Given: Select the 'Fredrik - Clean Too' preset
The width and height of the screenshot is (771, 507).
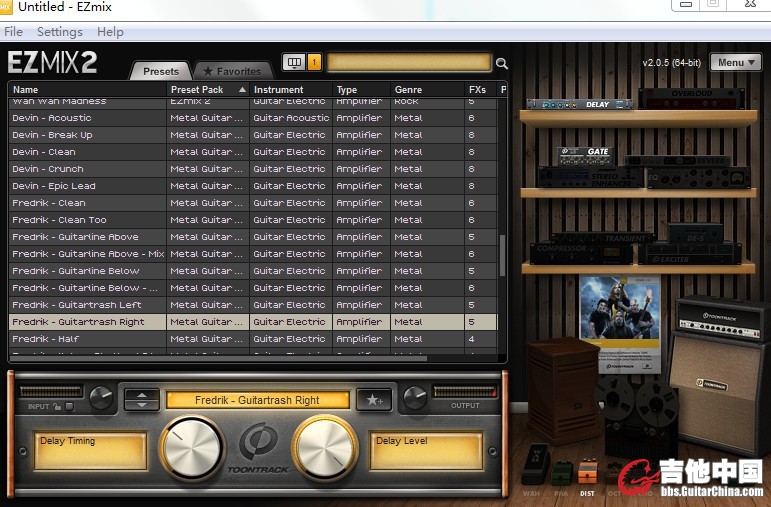Looking at the screenshot, I should pos(253,220).
